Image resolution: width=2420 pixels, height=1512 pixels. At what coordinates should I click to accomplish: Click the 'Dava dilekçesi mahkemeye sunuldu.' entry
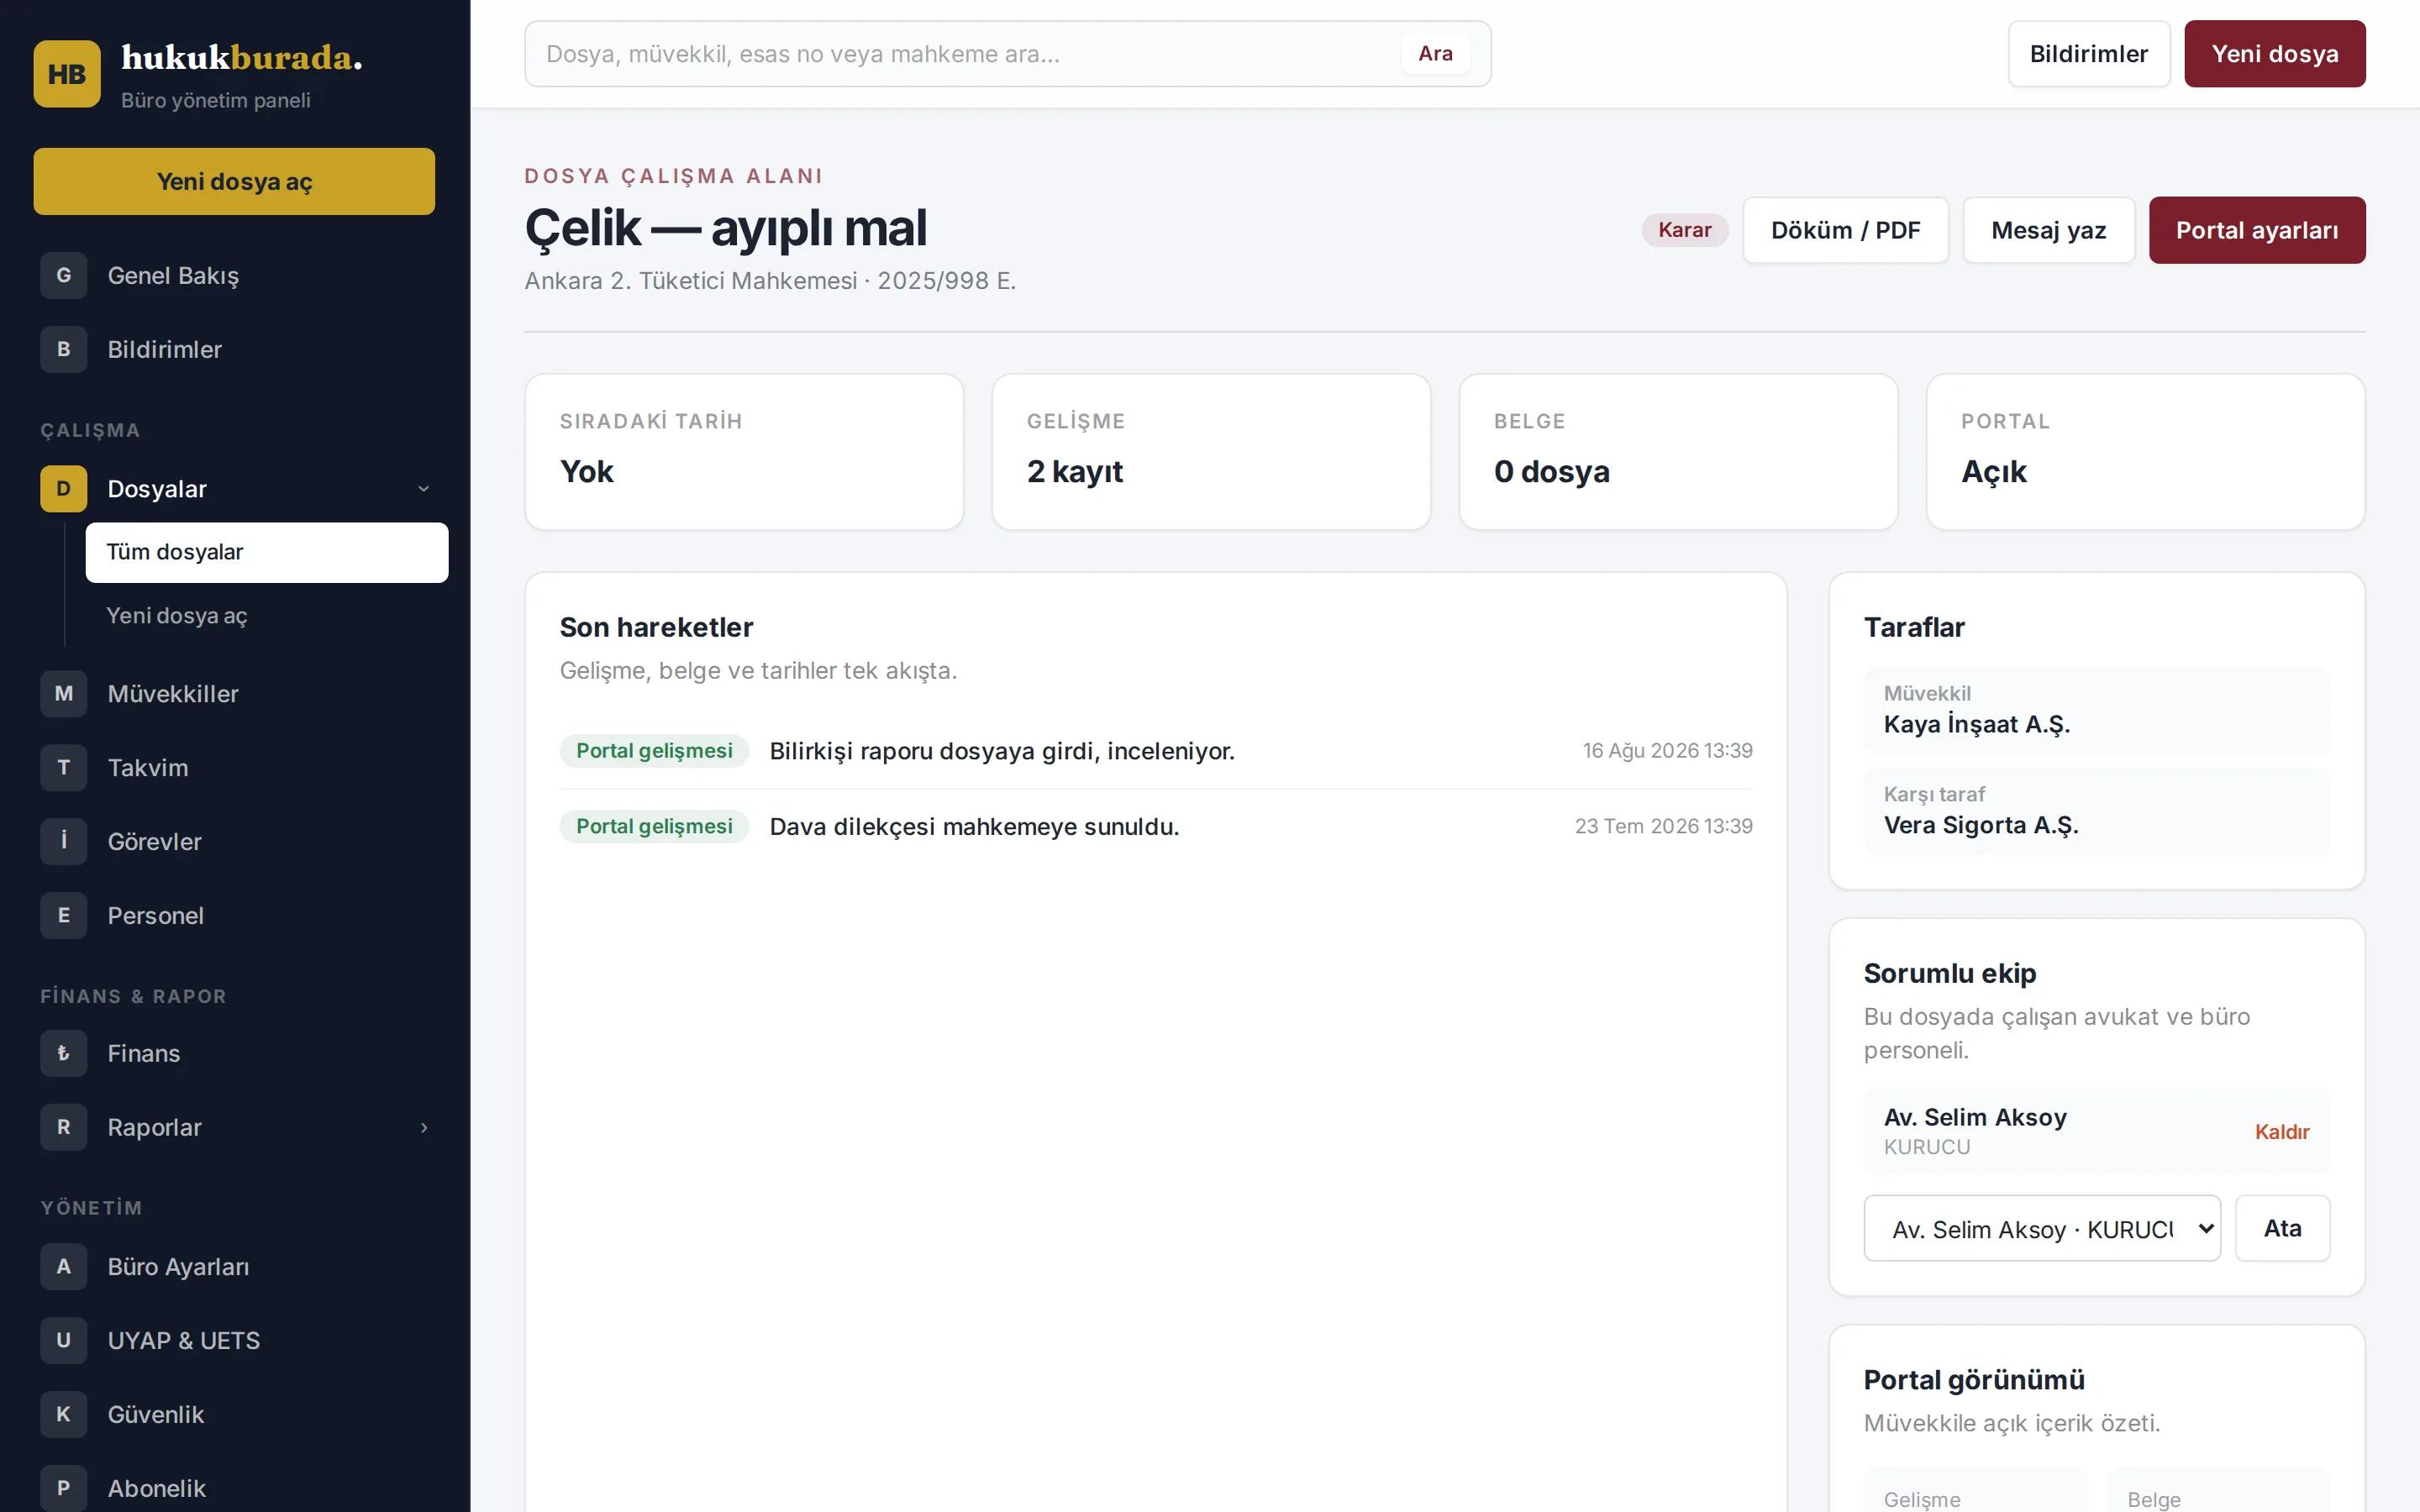[974, 827]
